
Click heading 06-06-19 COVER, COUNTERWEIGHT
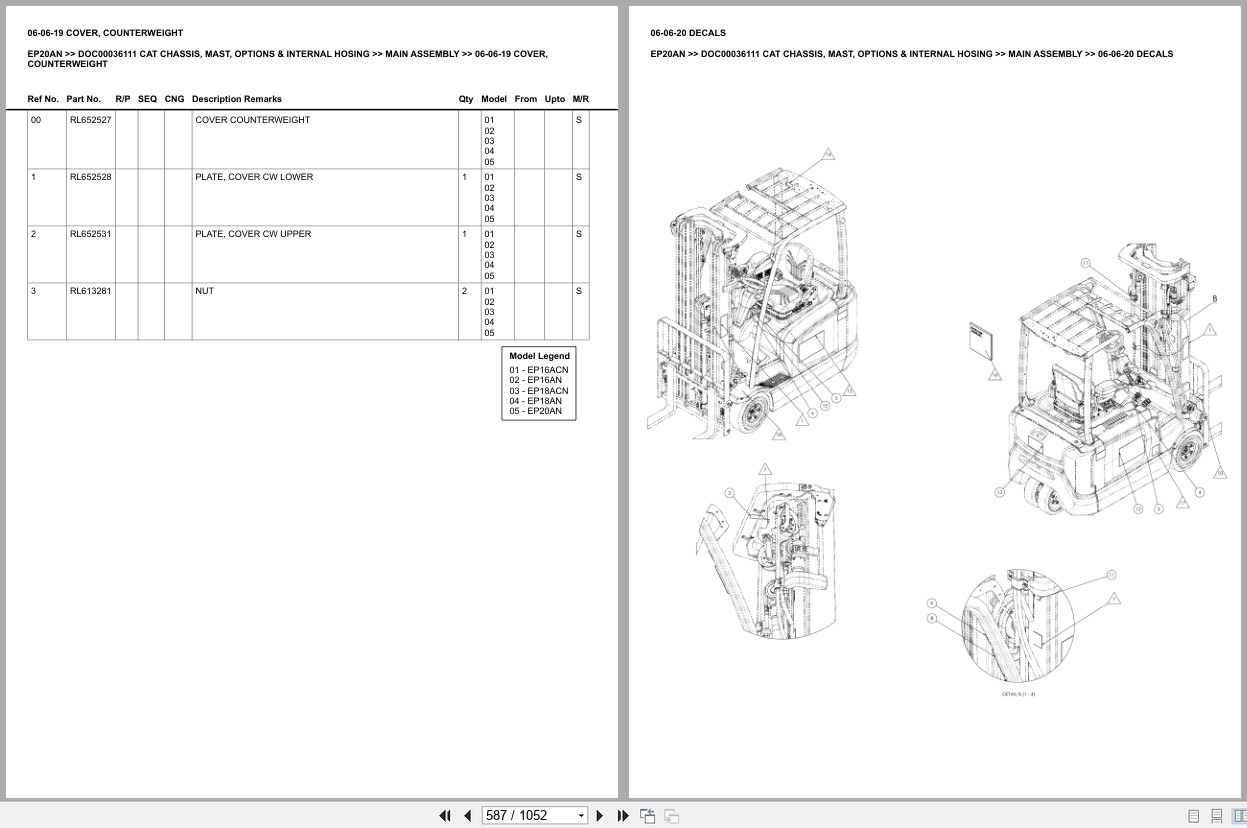(x=105, y=33)
